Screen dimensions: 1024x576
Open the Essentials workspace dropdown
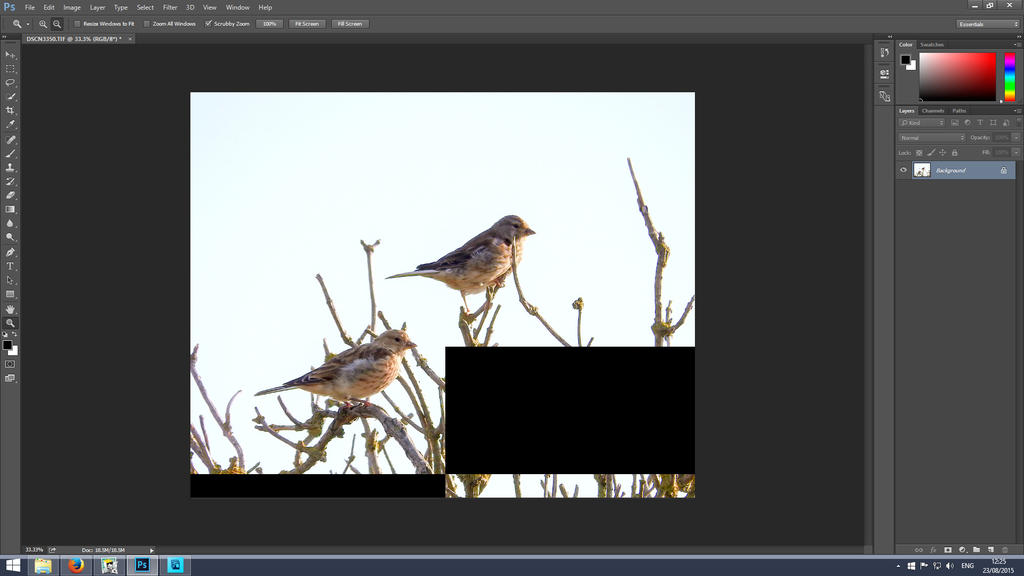tap(985, 23)
